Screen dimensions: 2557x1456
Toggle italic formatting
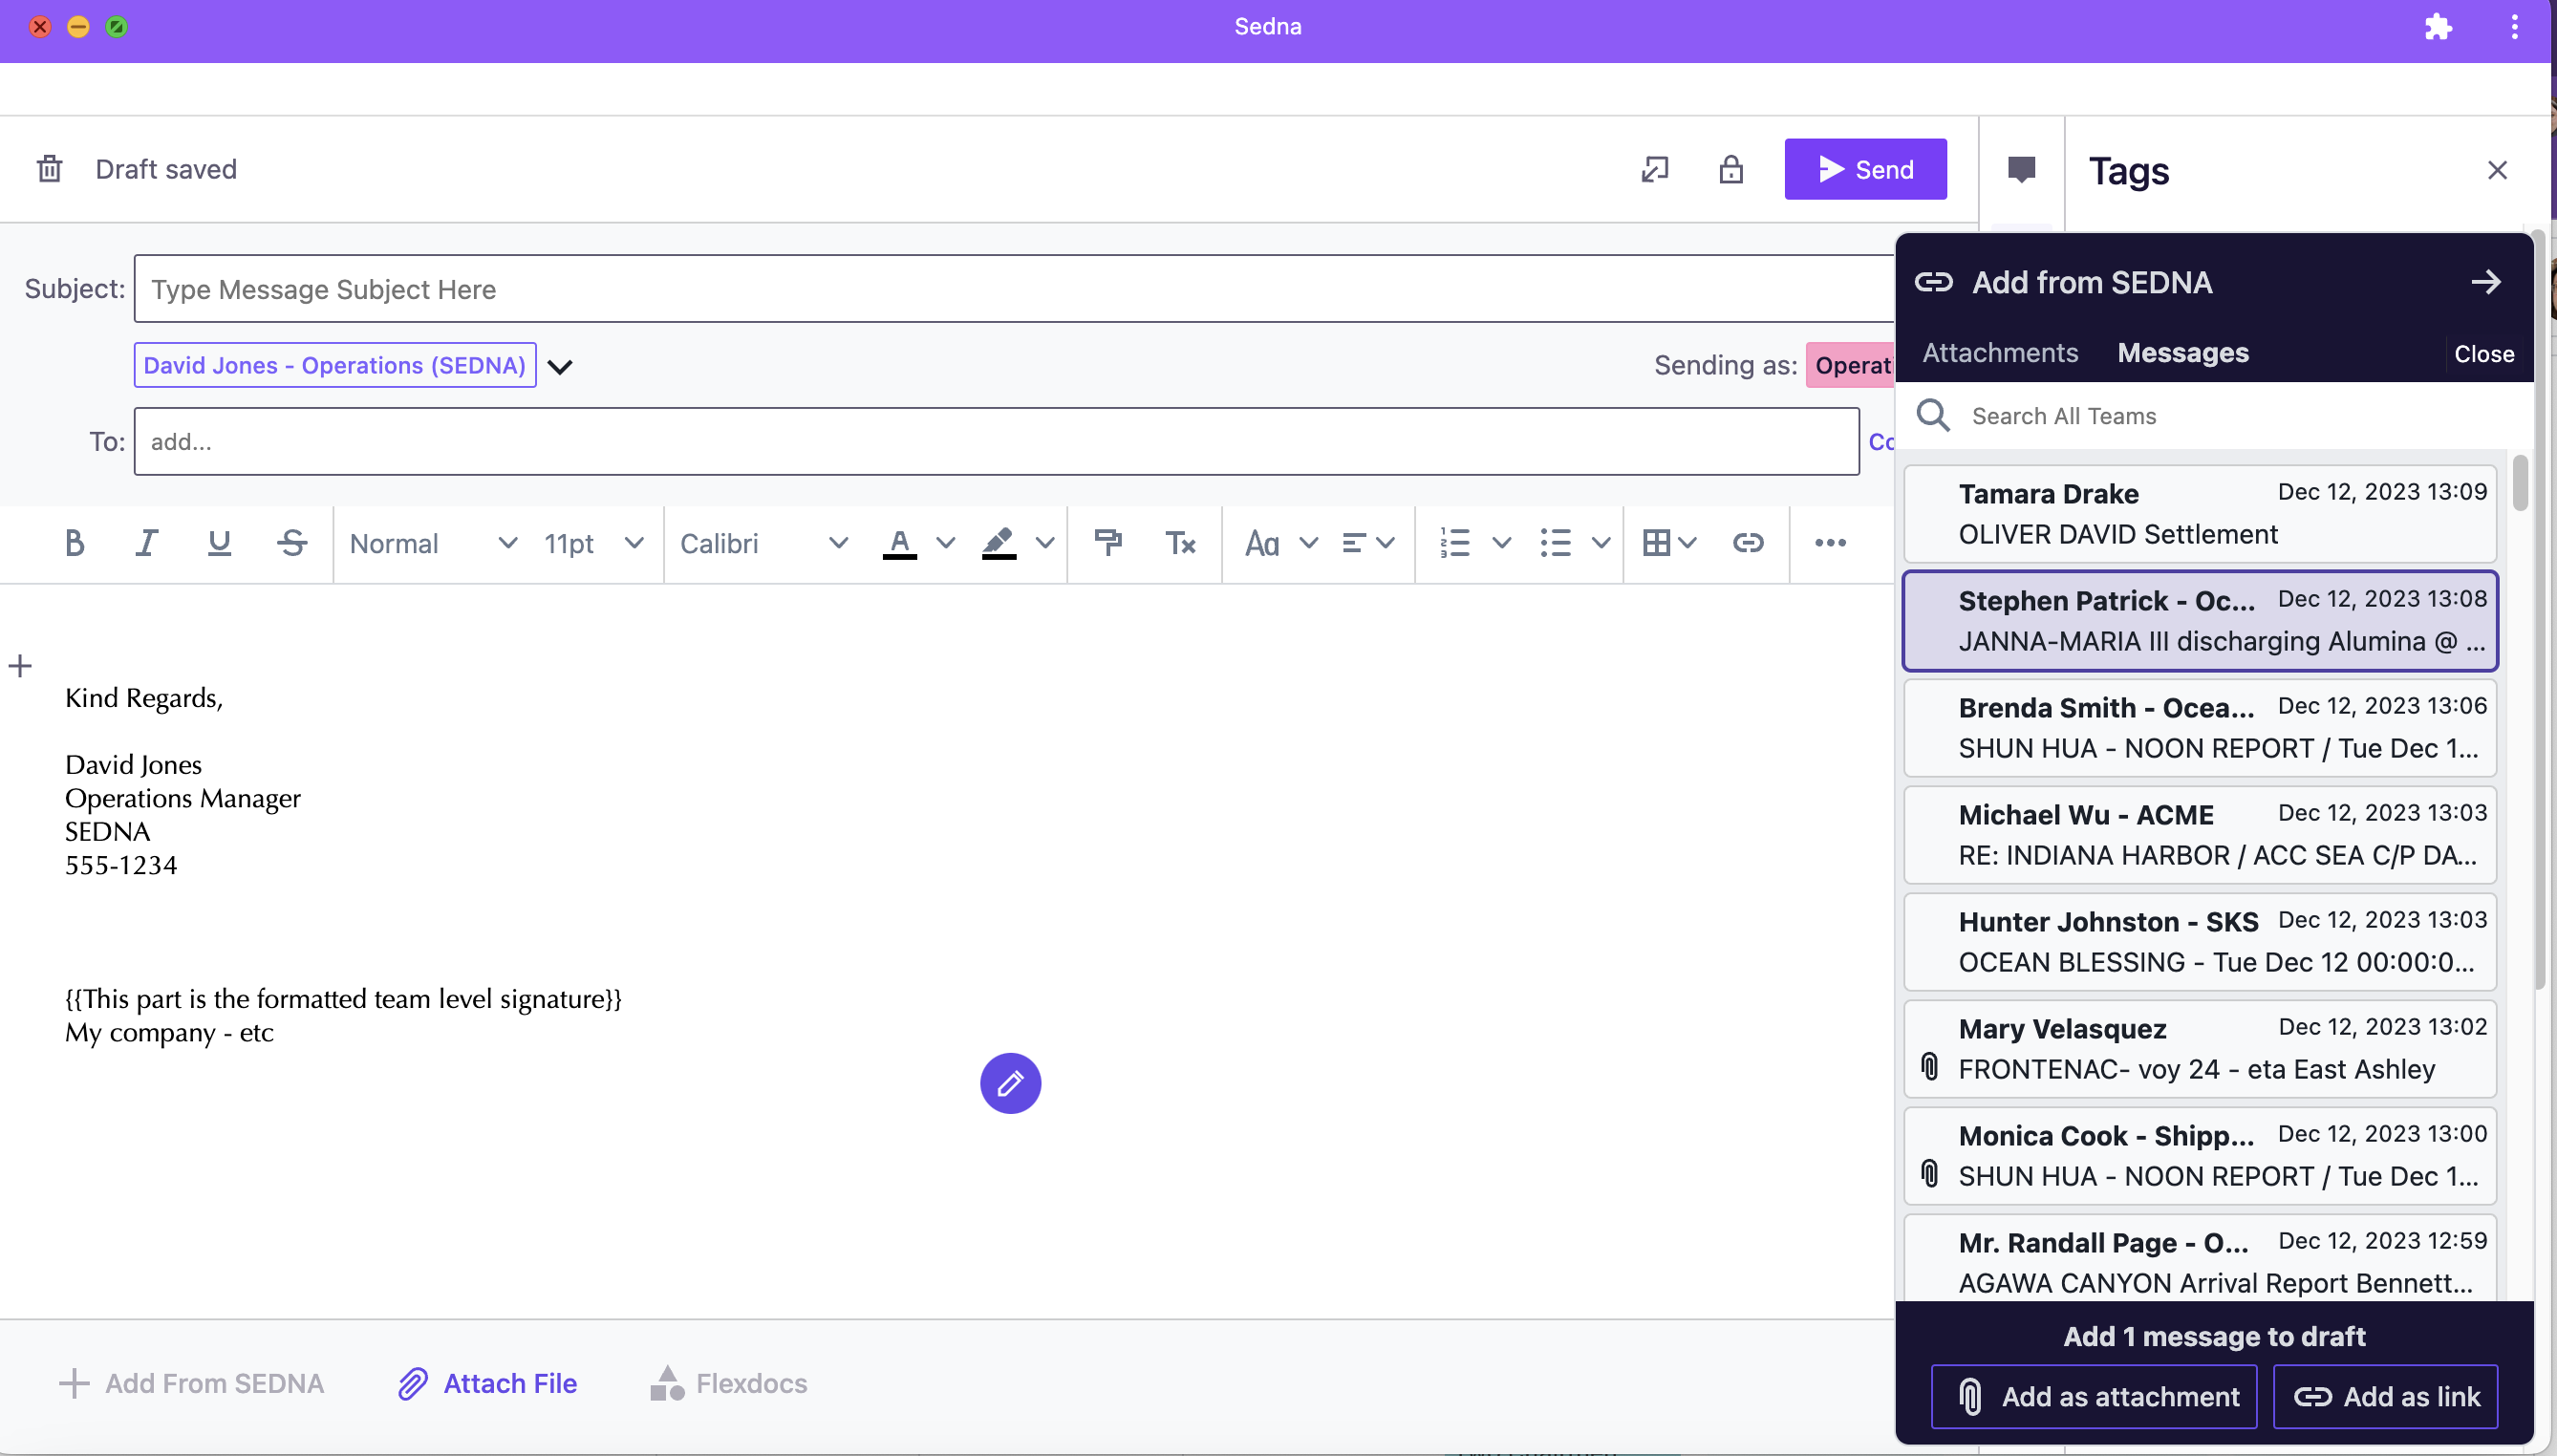147,543
